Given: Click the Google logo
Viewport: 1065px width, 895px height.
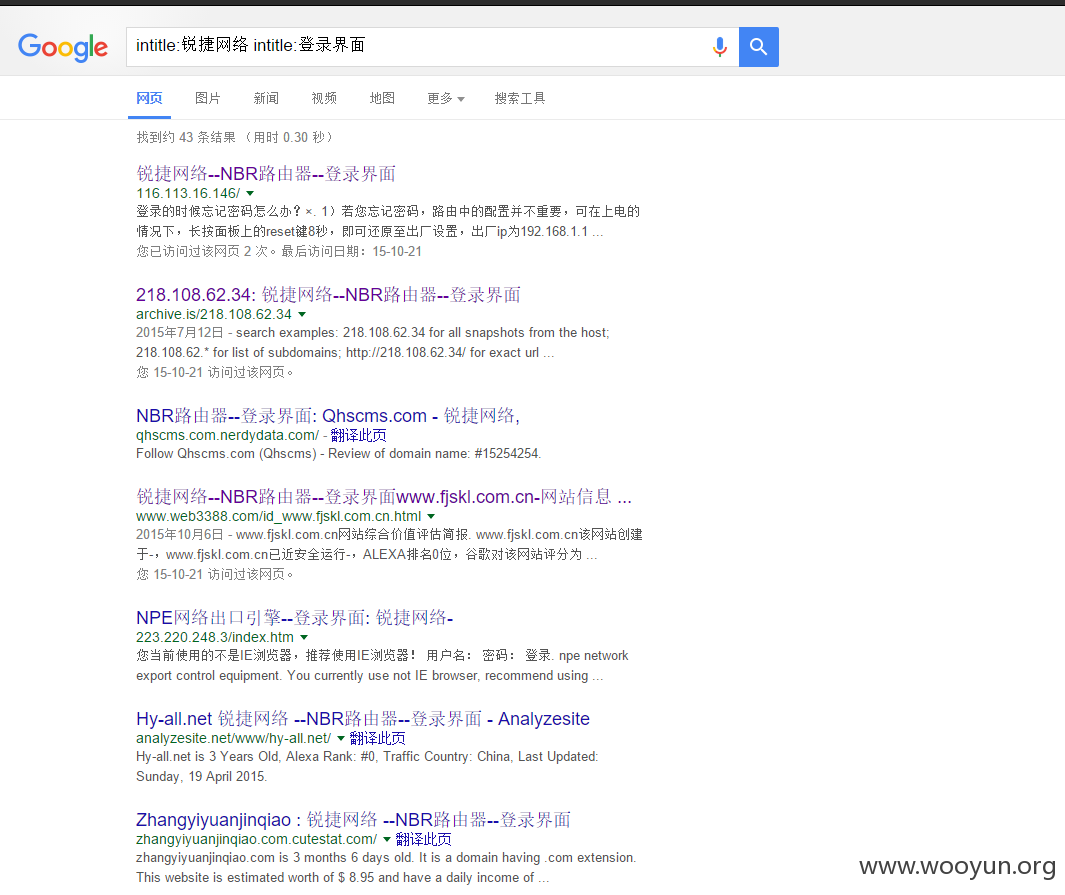Looking at the screenshot, I should [62, 47].
